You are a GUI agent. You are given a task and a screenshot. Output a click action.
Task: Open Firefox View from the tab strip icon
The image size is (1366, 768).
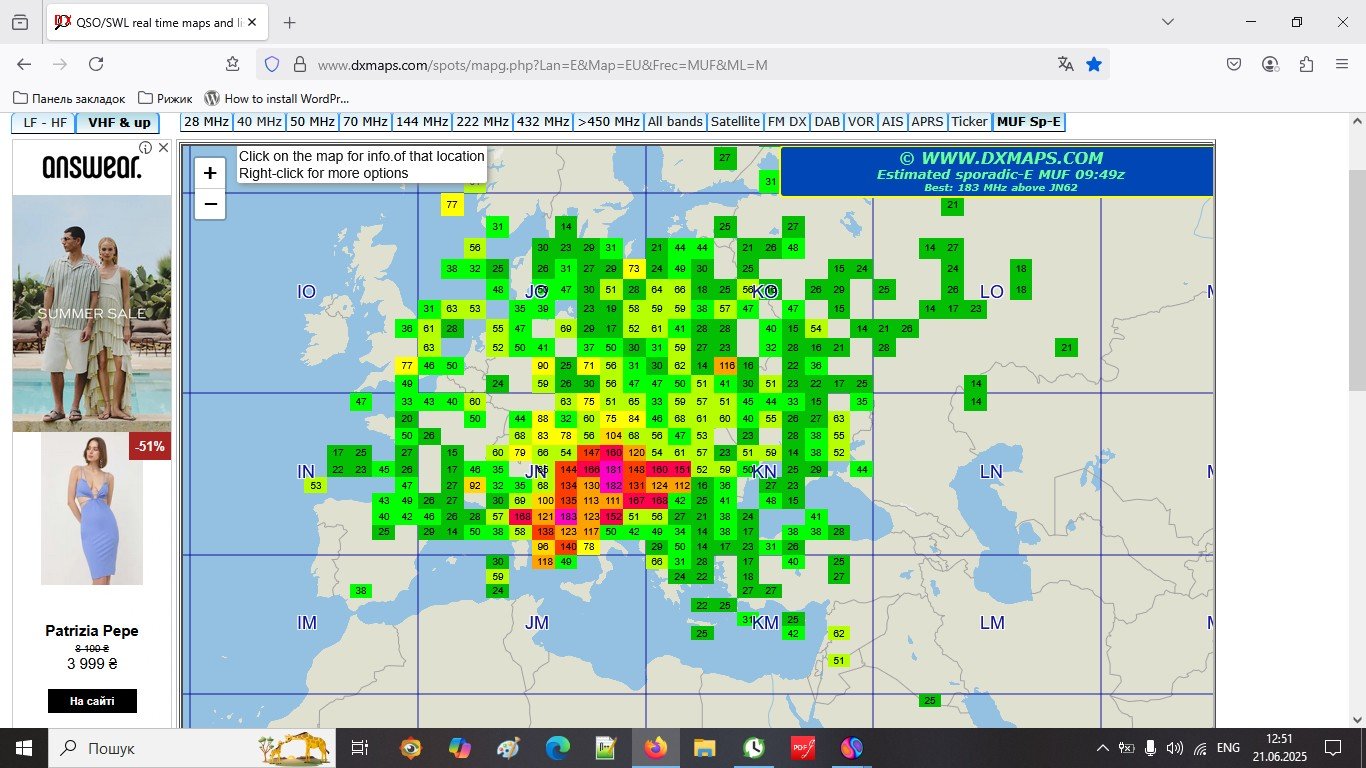[20, 22]
